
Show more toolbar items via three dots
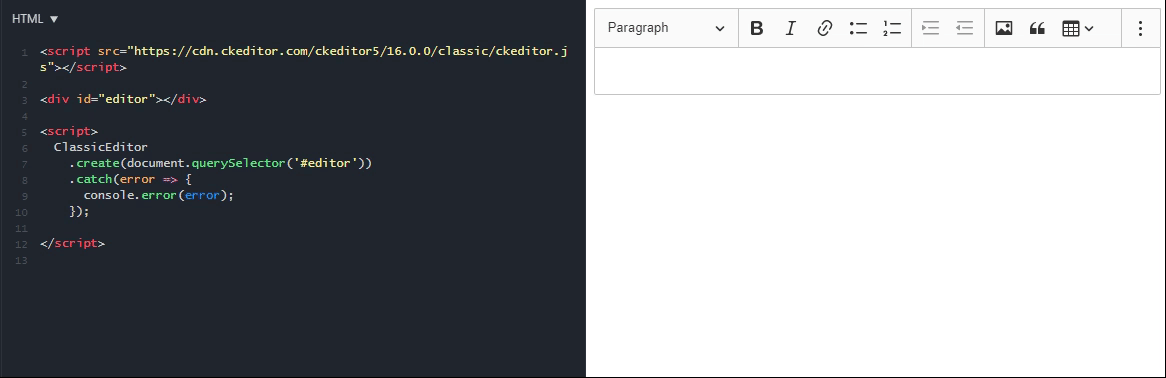pos(1140,28)
